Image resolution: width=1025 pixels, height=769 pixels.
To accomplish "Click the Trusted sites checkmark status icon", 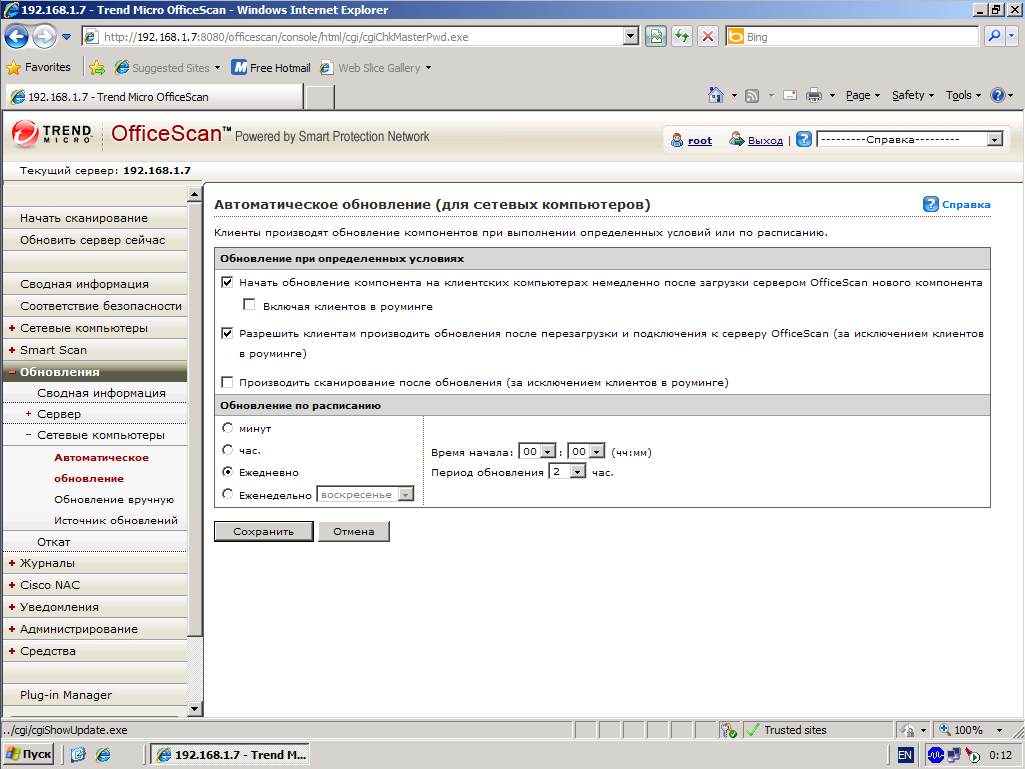I will coord(752,730).
